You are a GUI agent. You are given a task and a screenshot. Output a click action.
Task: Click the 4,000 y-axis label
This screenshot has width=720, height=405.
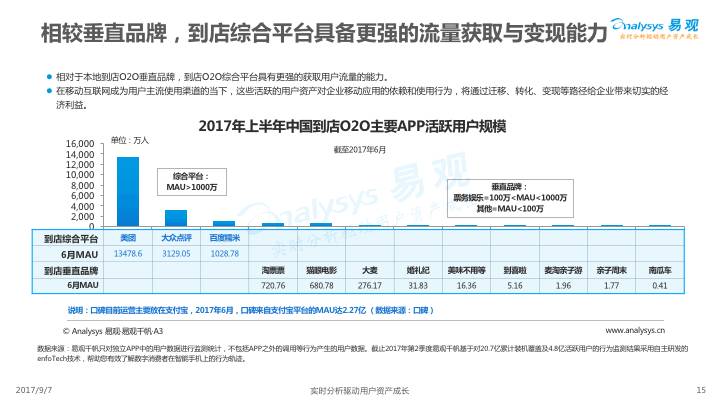(82, 206)
